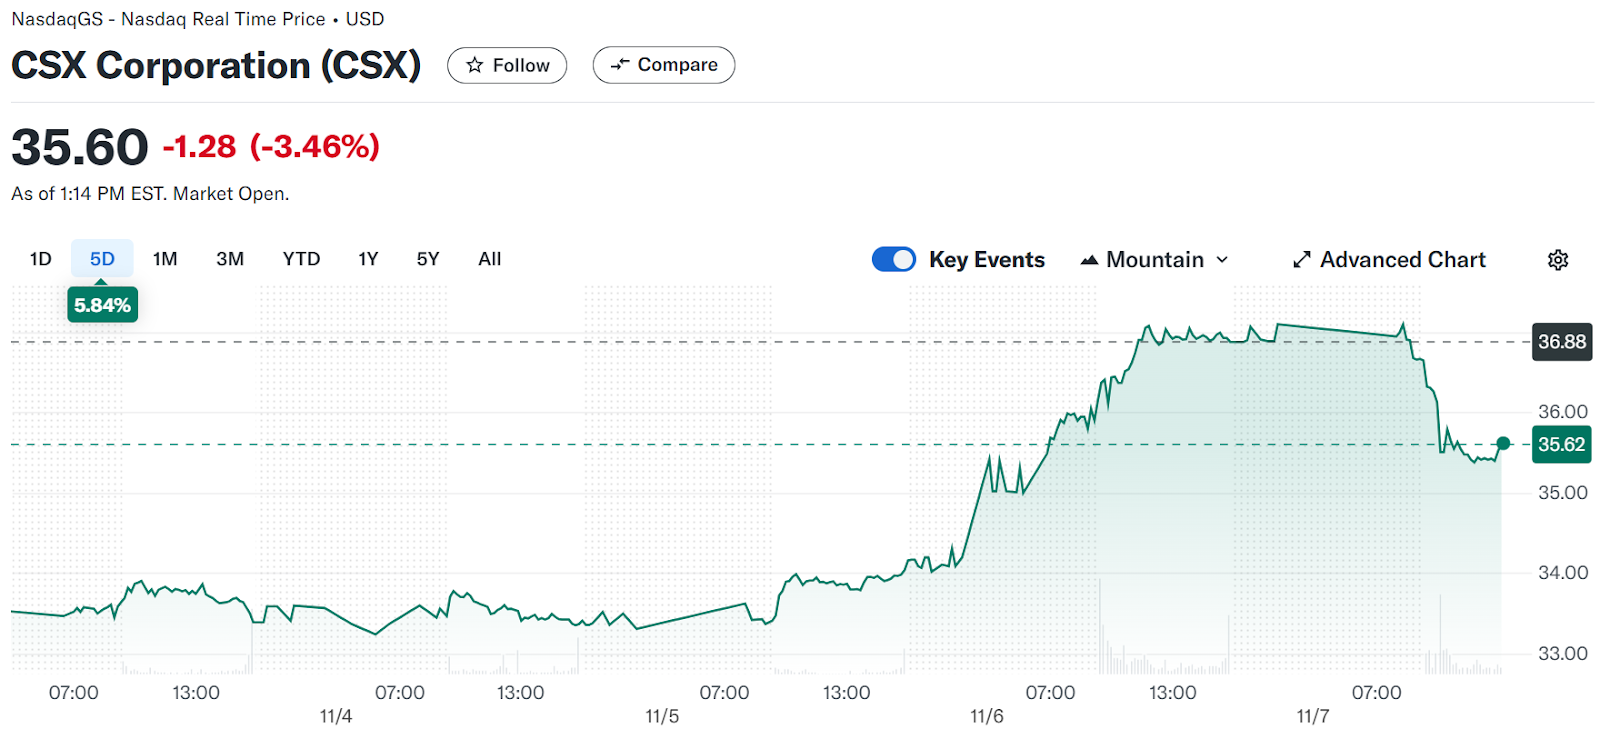Choose the 1Y range
1600x739 pixels.
point(368,259)
